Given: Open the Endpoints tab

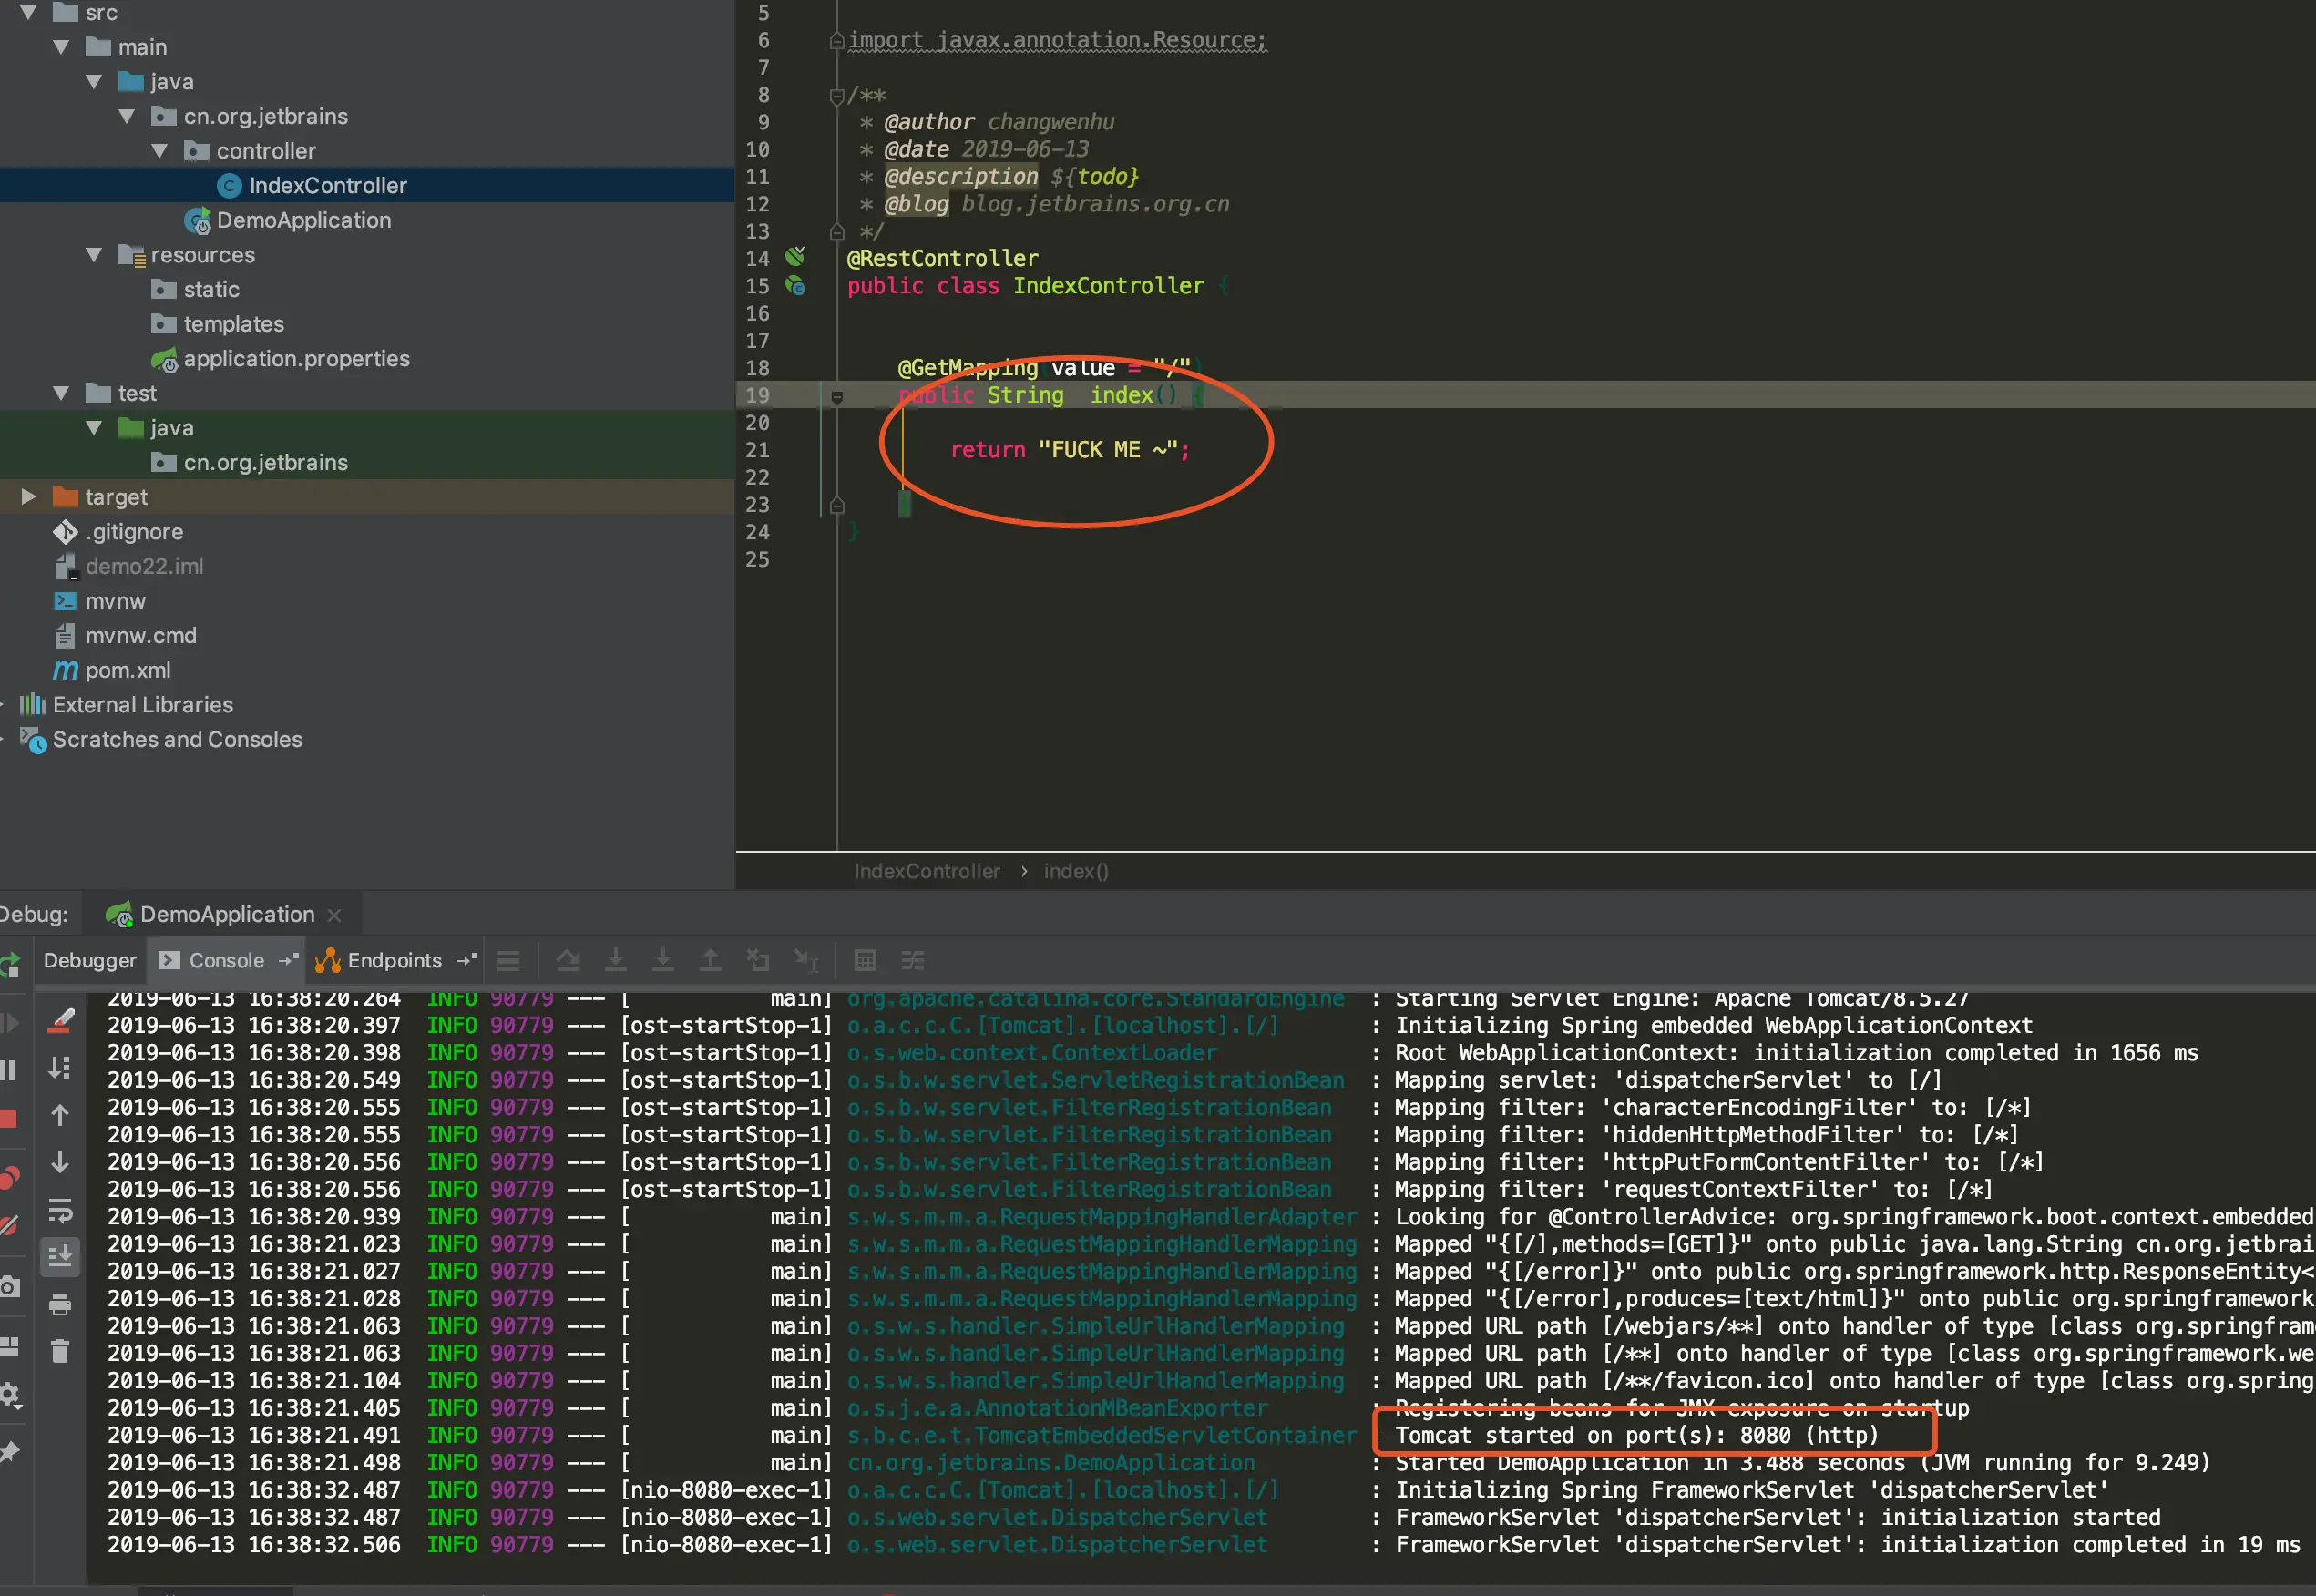Looking at the screenshot, I should tap(393, 960).
